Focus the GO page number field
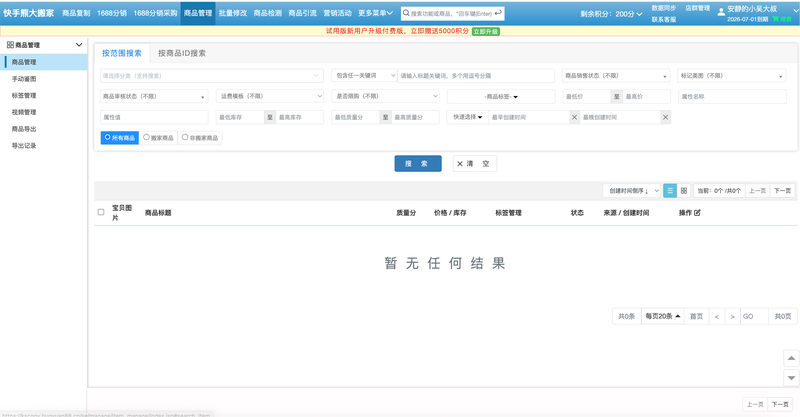Screen dimensions: 800x417 pyautogui.click(x=754, y=316)
